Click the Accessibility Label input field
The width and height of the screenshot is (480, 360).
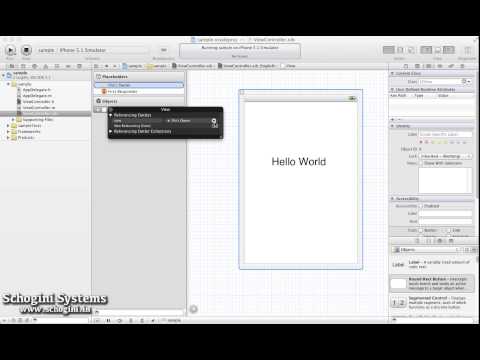445,213
